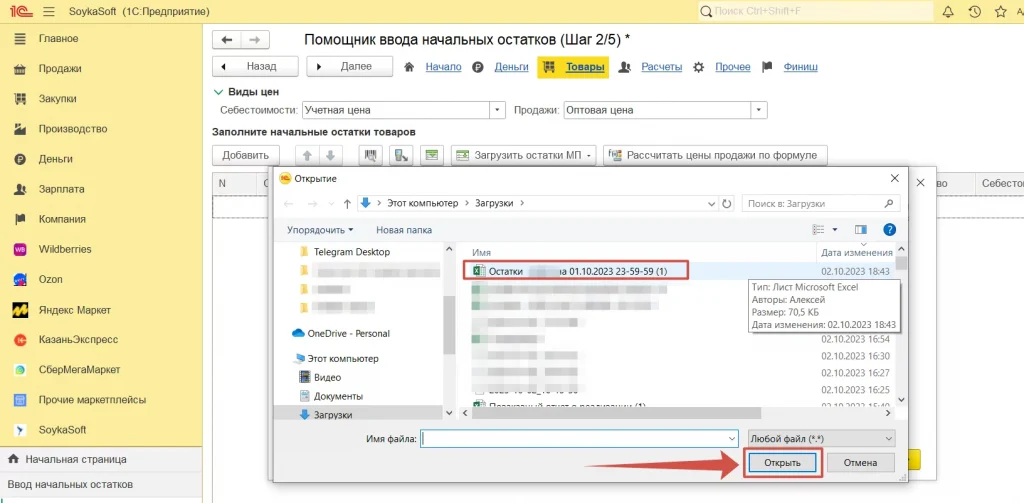Switch to the Деньги step tab
This screenshot has height=503, width=1024.
click(511, 67)
